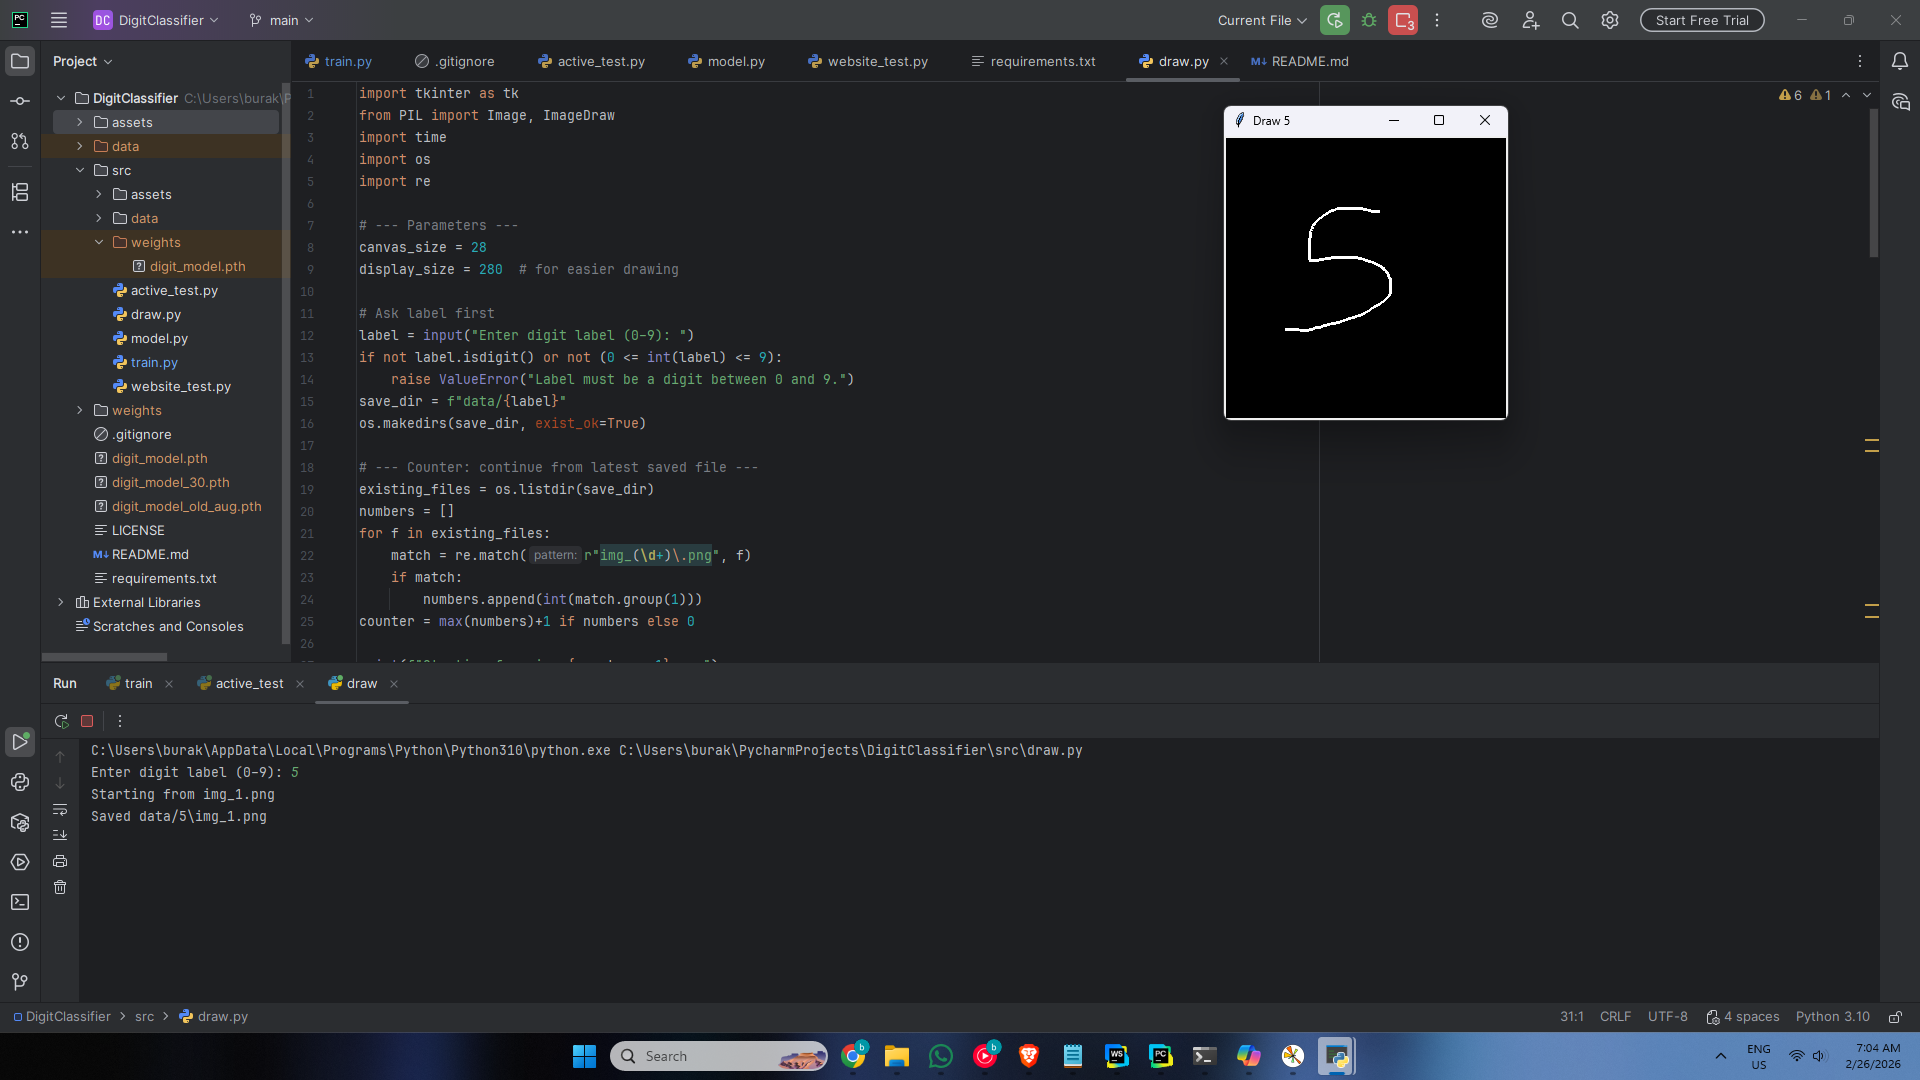The height and width of the screenshot is (1080, 1920).
Task: Click the Windows taskbar Search box
Action: point(719,1056)
